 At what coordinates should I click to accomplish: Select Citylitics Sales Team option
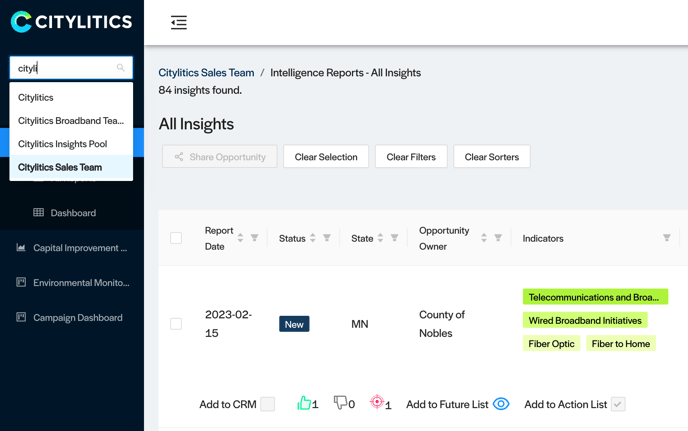pyautogui.click(x=71, y=167)
